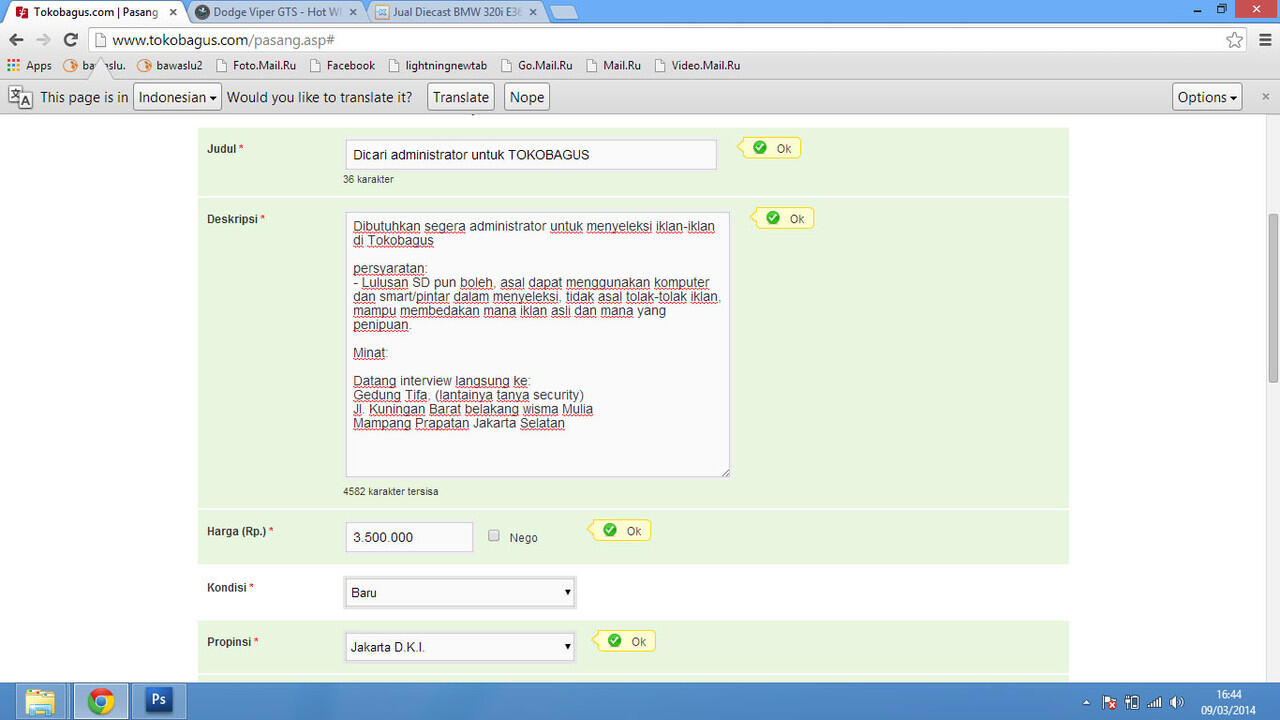Open the Video.Mail.Ru bookmark

(697, 65)
